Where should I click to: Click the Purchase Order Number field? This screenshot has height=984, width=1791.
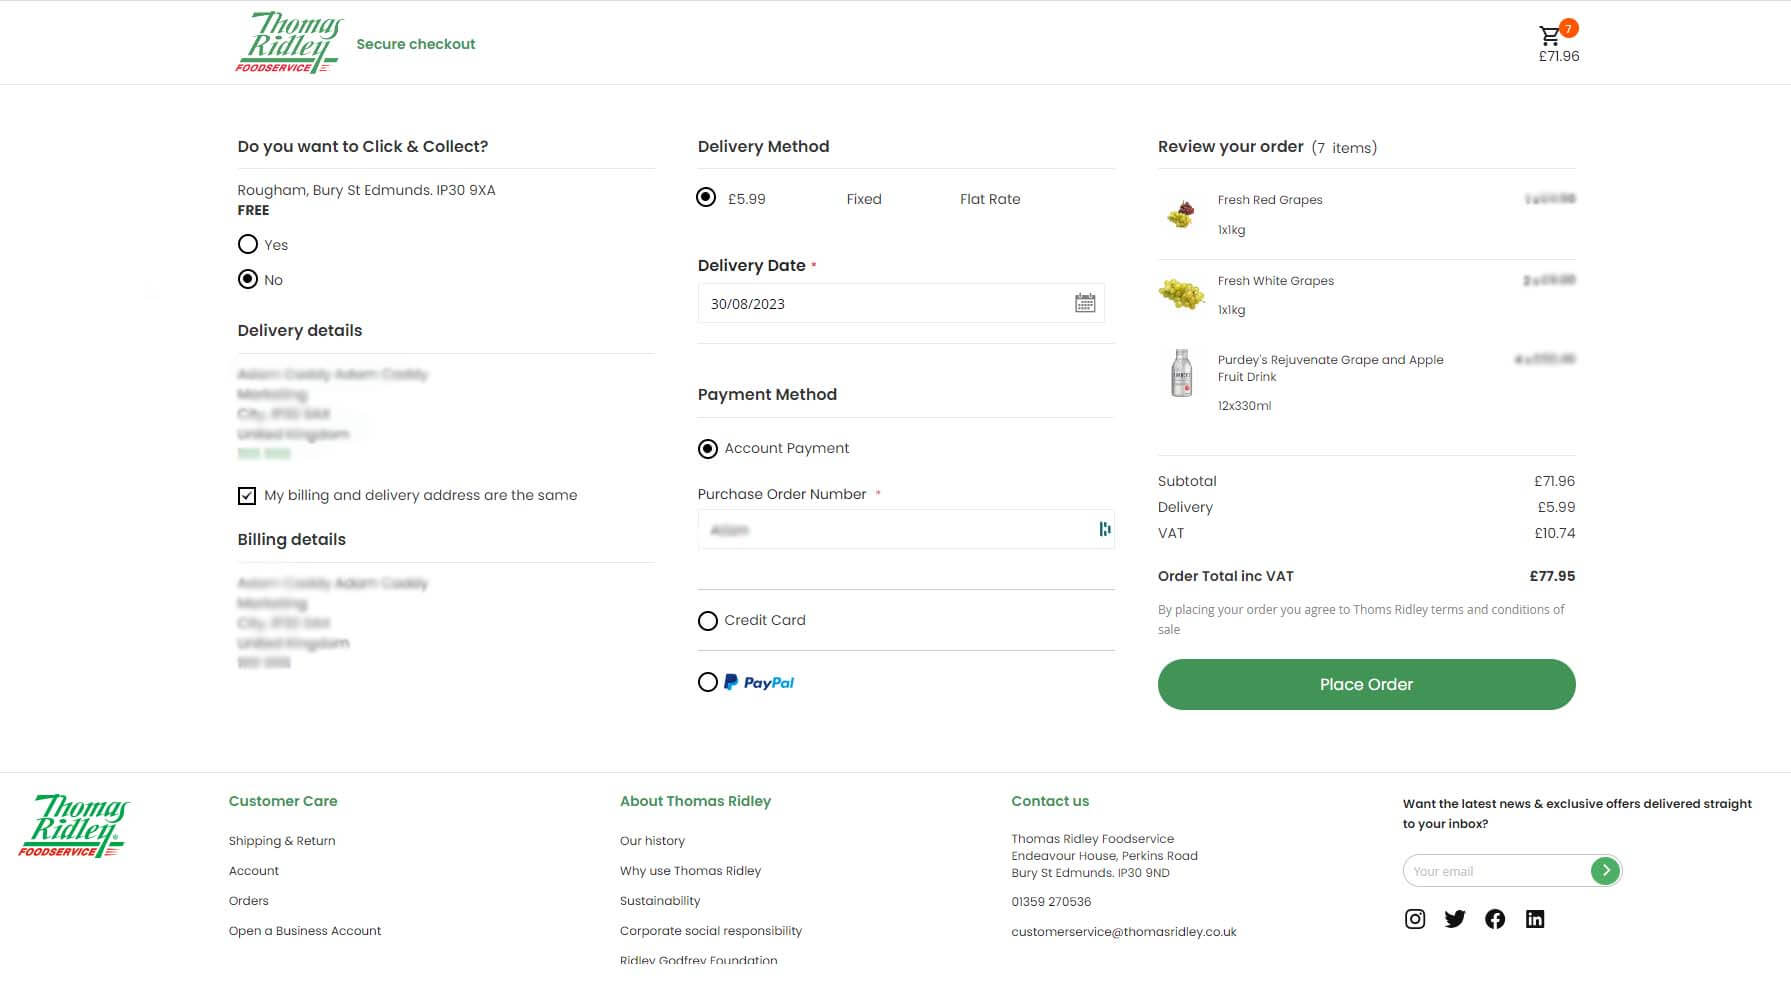pyautogui.click(x=895, y=530)
